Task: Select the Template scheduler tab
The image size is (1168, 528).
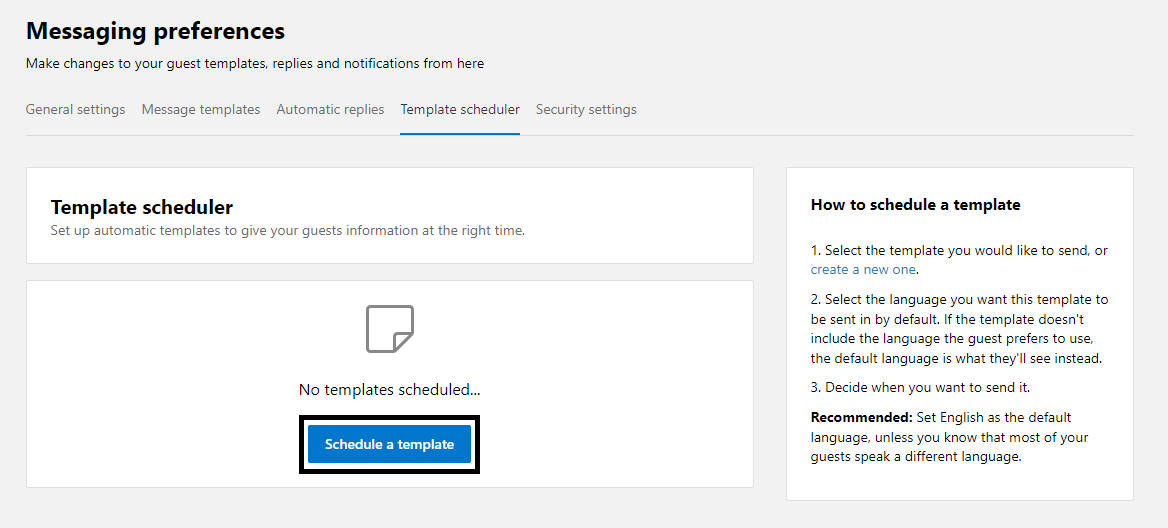Action: click(x=460, y=109)
